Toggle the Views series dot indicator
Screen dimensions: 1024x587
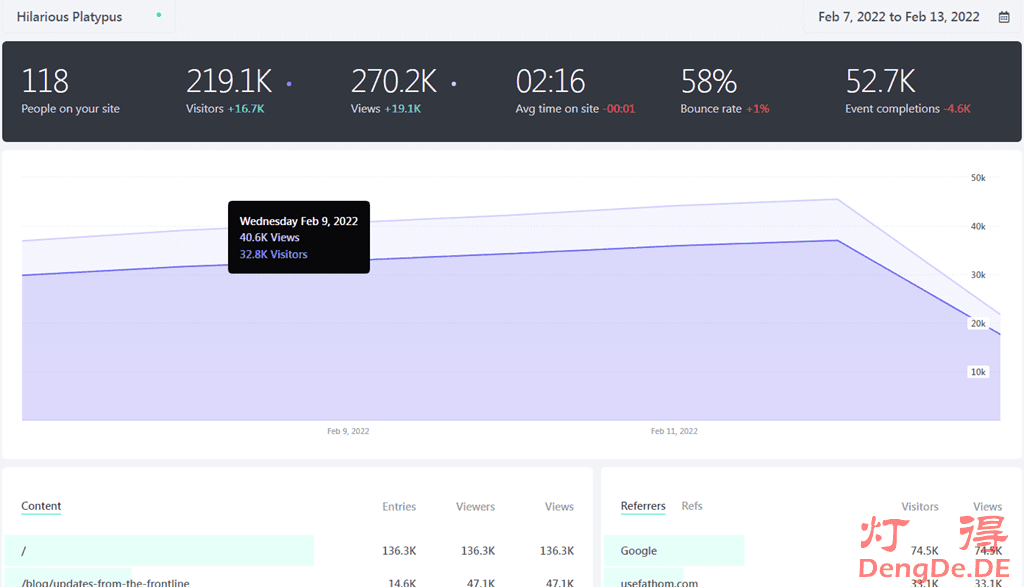[x=453, y=84]
